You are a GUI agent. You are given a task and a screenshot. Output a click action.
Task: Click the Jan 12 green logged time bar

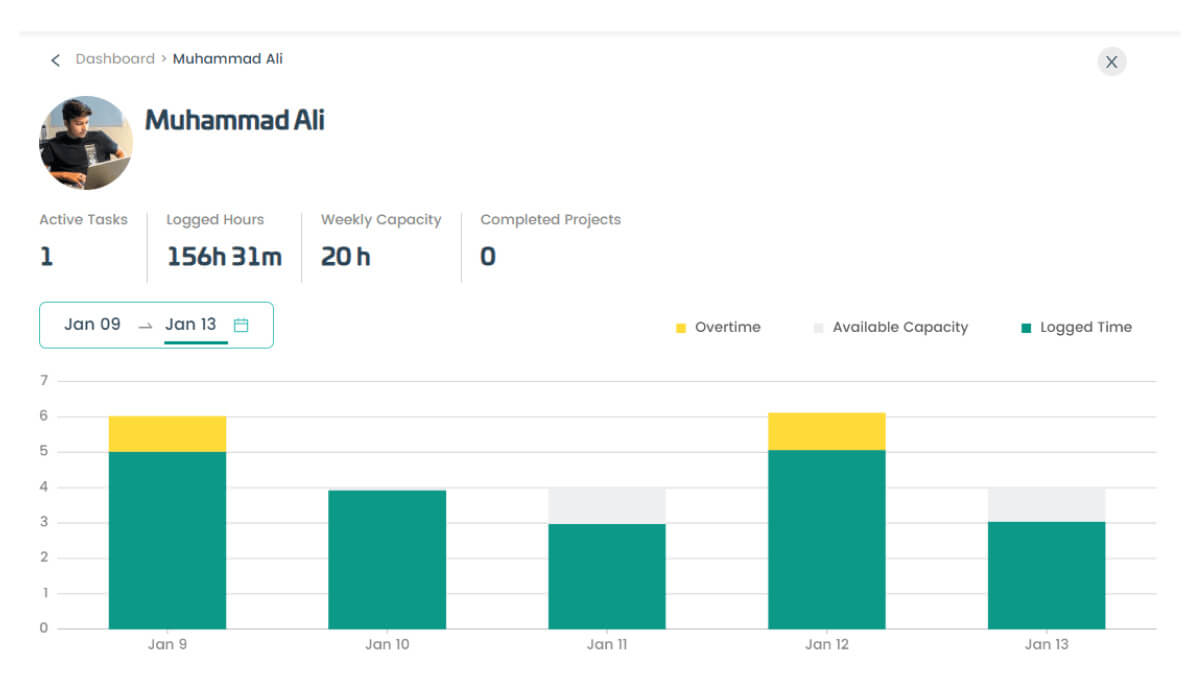tap(826, 539)
